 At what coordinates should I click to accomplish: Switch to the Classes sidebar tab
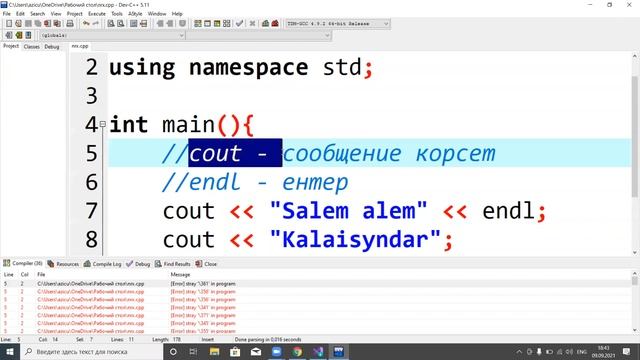tap(31, 47)
